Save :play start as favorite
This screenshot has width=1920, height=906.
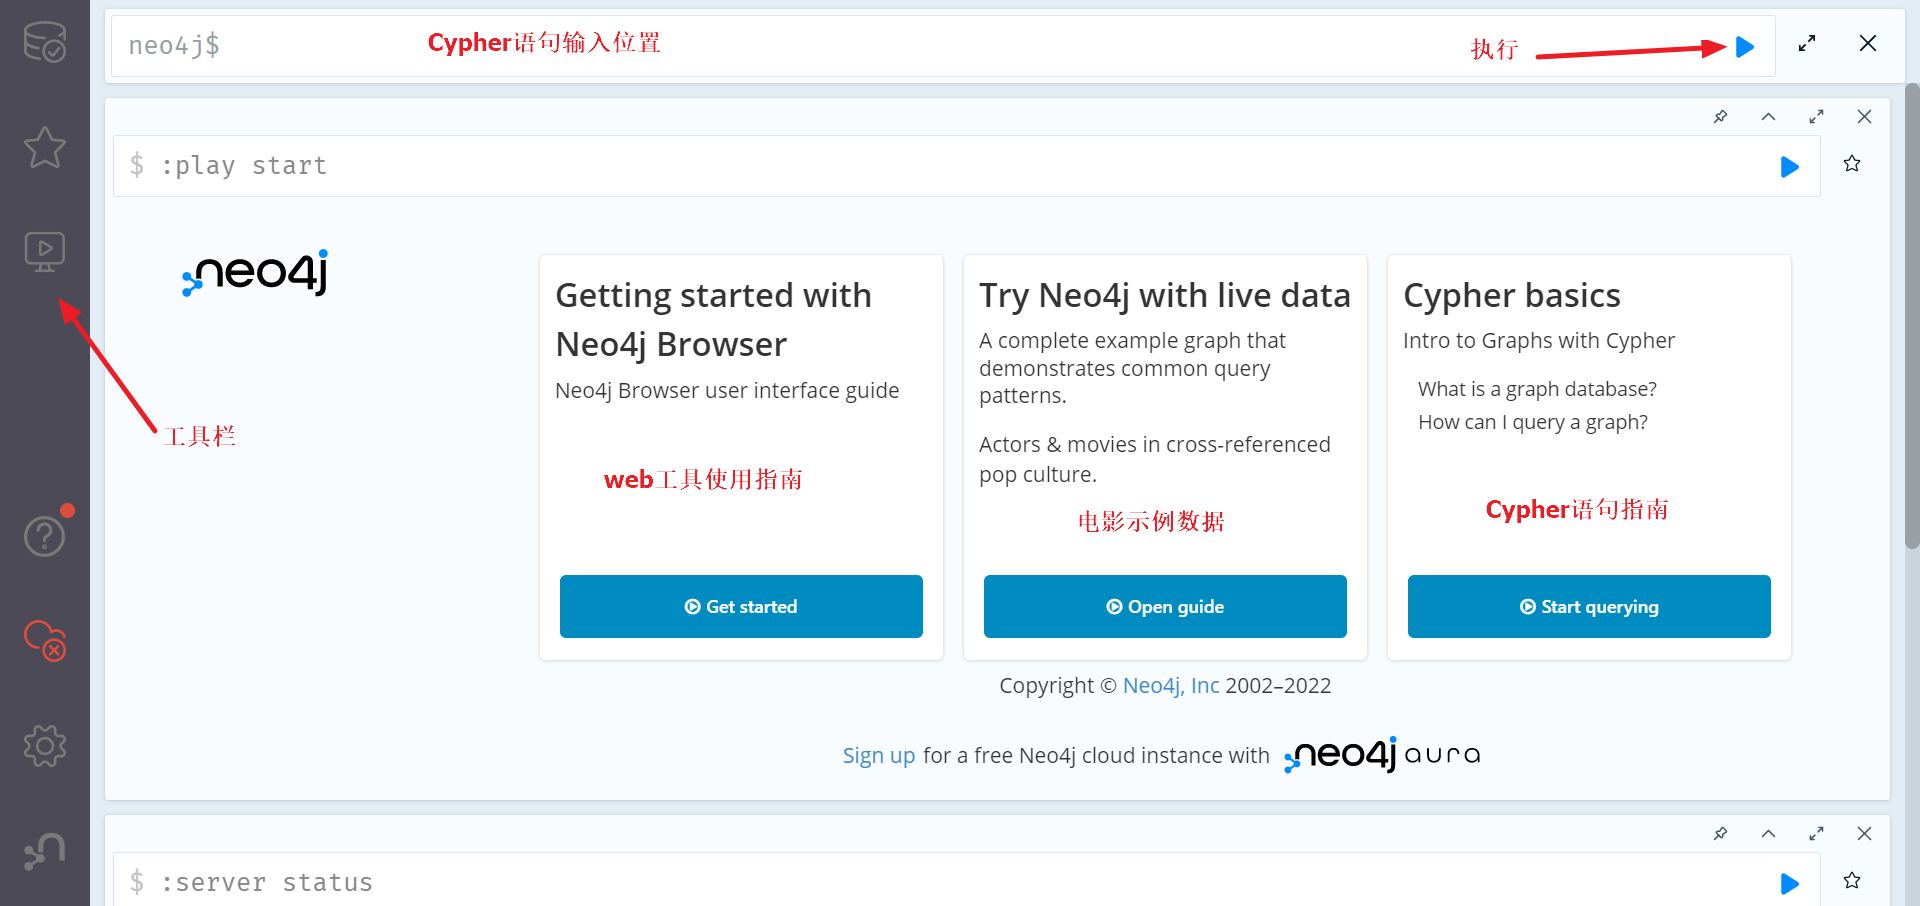pos(1852,163)
